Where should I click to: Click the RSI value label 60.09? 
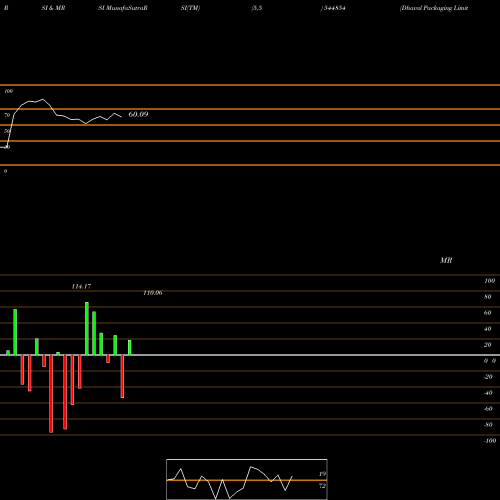(x=138, y=114)
